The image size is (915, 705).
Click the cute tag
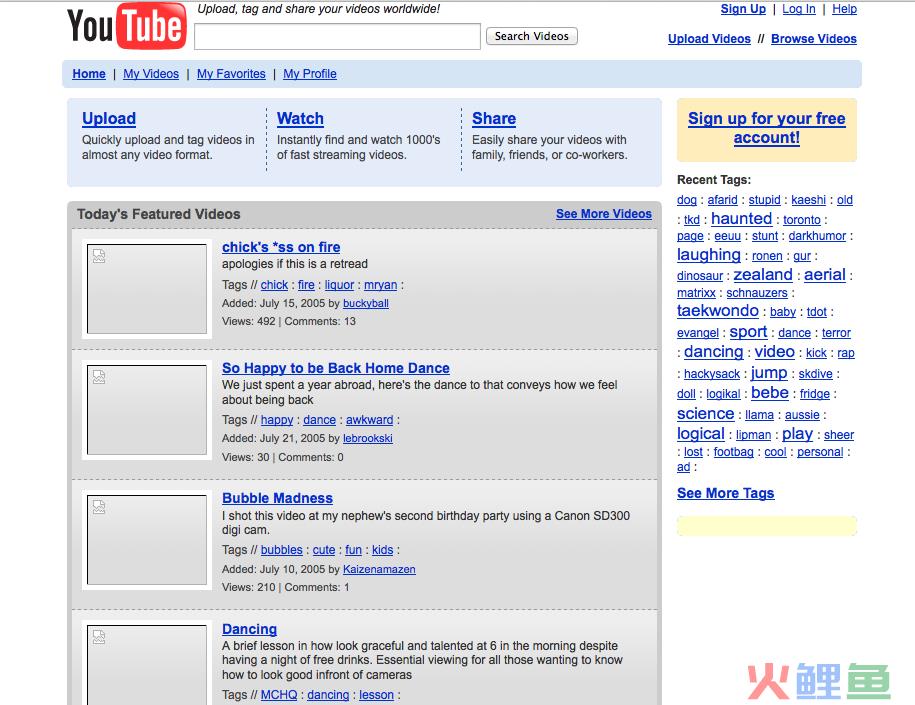click(x=324, y=550)
